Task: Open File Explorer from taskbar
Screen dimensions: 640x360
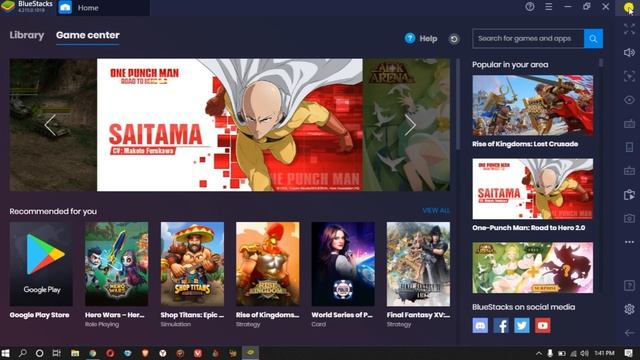Action: [x=75, y=353]
